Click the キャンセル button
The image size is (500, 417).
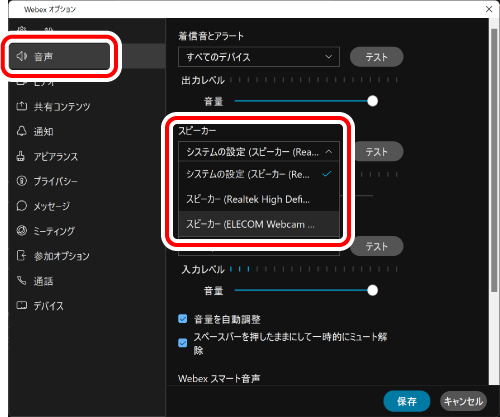pos(464,401)
